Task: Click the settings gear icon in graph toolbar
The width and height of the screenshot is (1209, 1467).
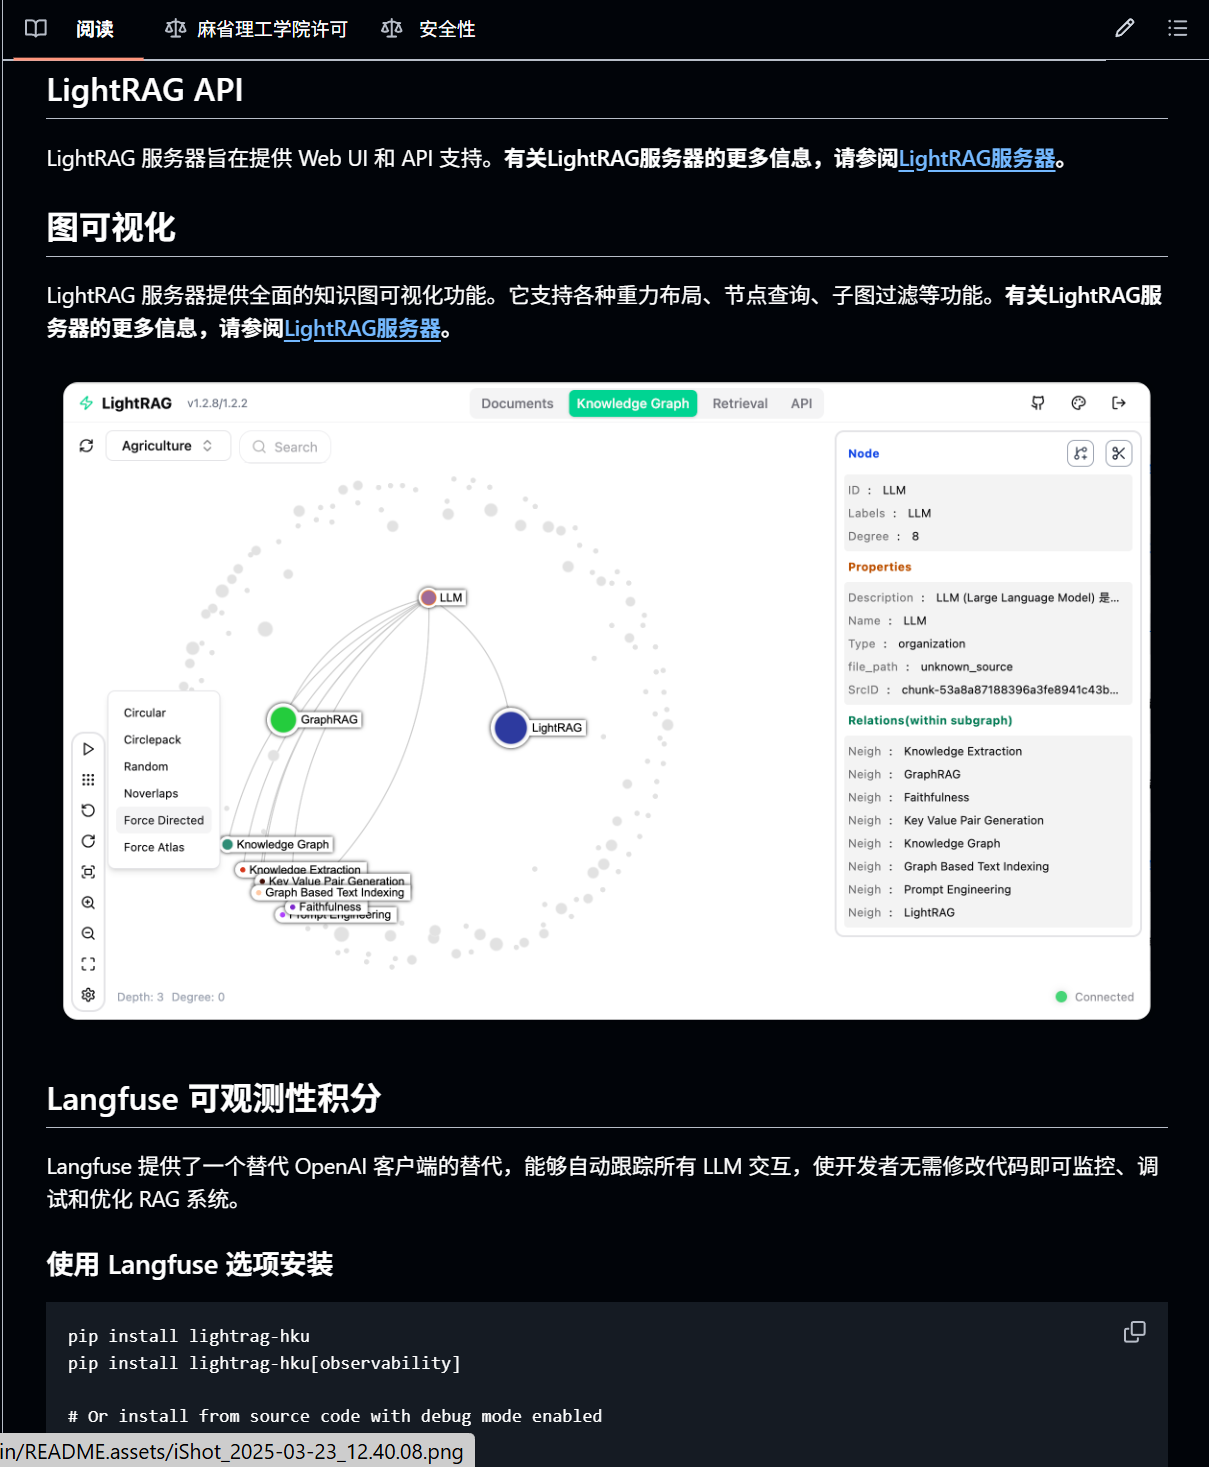Action: pyautogui.click(x=88, y=995)
